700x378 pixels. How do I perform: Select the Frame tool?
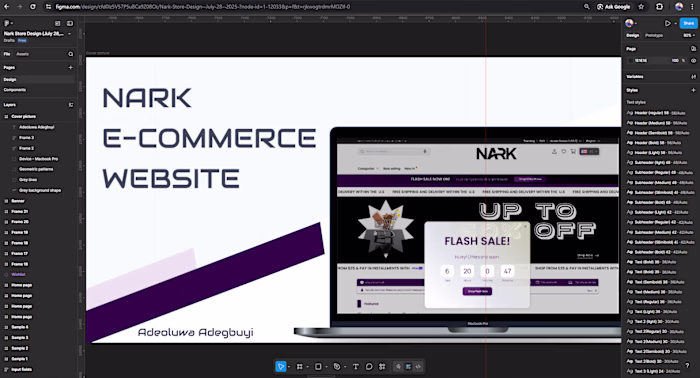[300, 366]
